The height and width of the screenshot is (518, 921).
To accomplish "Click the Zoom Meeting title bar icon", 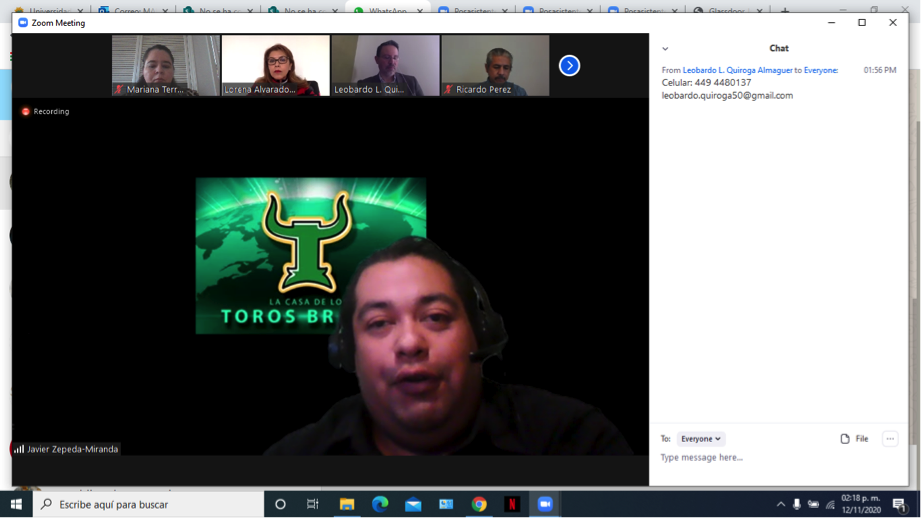I will [23, 23].
